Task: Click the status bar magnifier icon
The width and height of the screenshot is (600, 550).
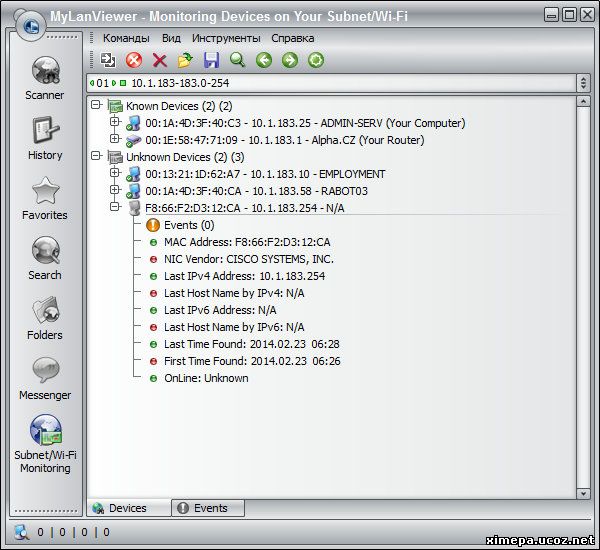Action: pyautogui.click(x=21, y=532)
